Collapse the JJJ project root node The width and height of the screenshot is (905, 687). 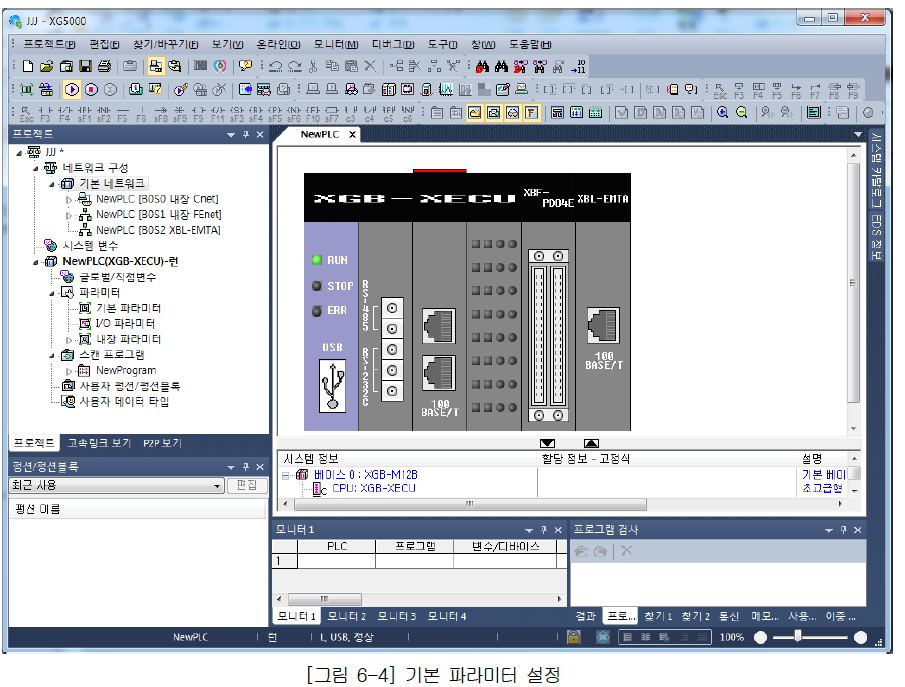coord(19,153)
